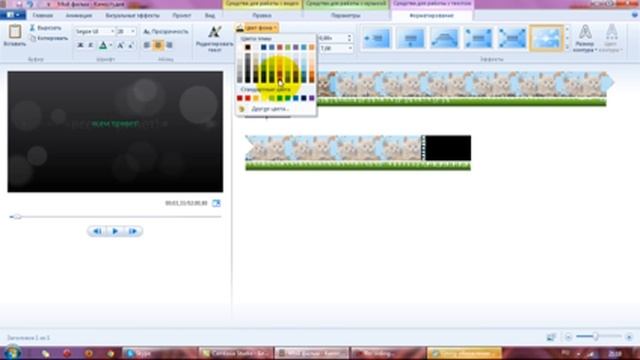Open the View ribbon tab
This screenshot has height=360, width=640.
[210, 16]
